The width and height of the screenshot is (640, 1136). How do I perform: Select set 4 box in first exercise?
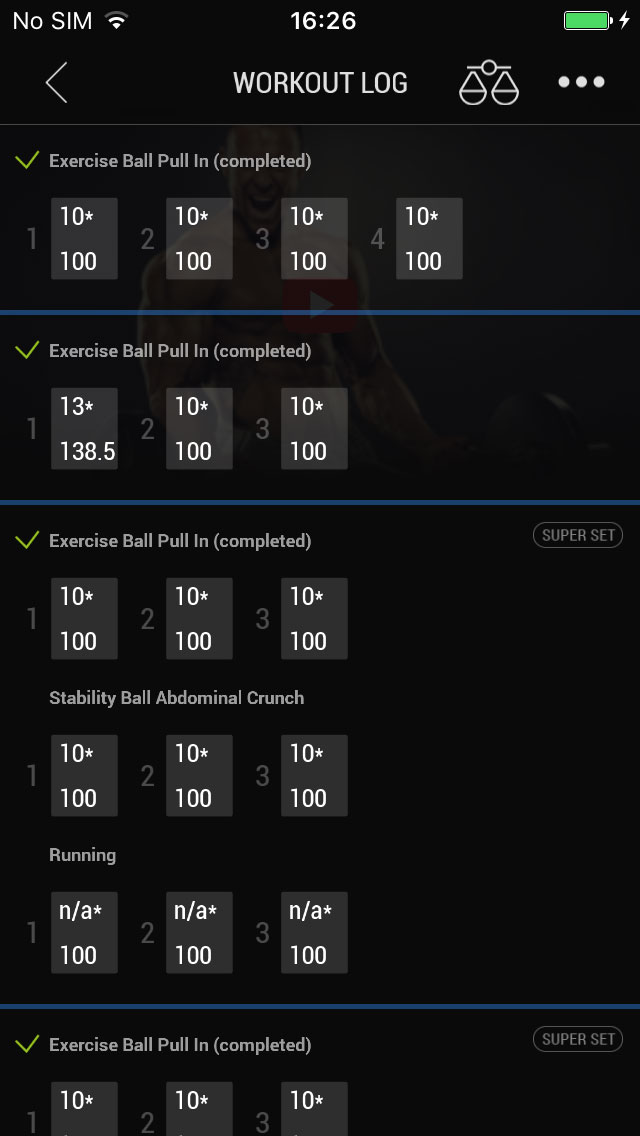tap(429, 238)
